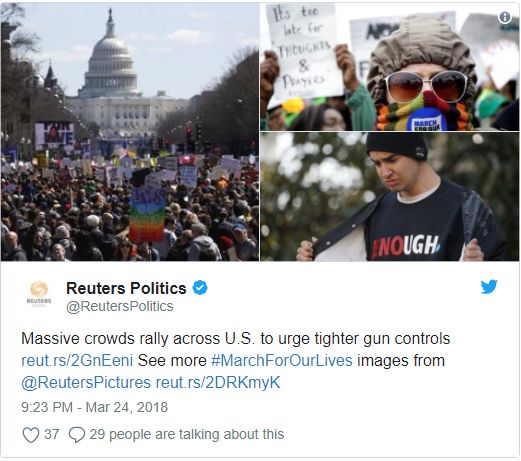The image size is (521, 461).
Task: Click '29 people are talking about this'
Action: [x=187, y=434]
